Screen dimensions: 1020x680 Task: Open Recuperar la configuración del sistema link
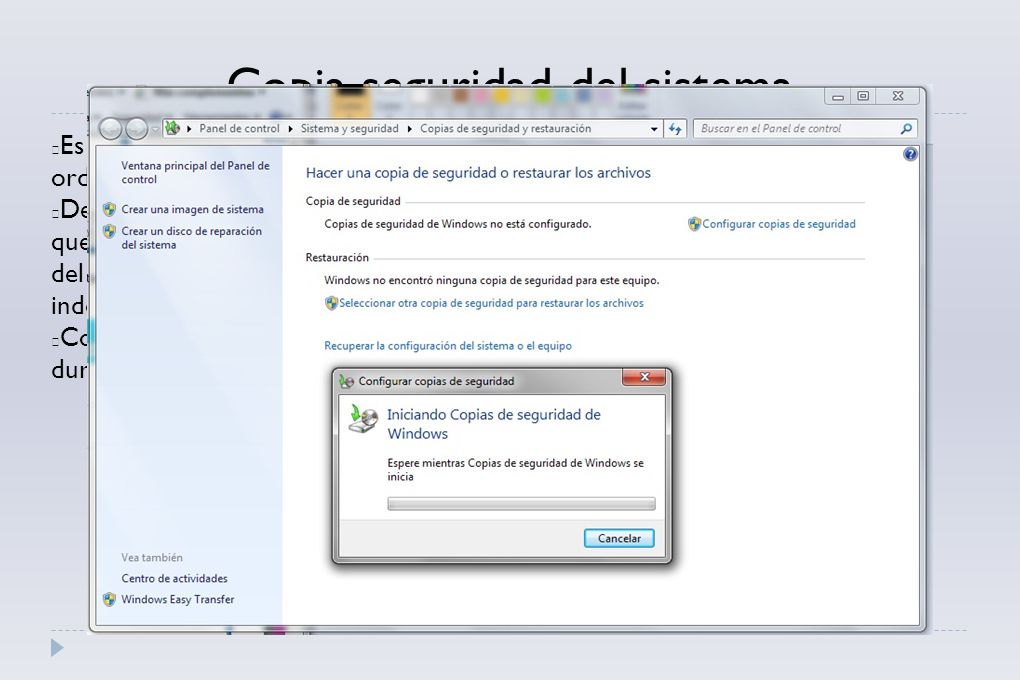click(448, 346)
